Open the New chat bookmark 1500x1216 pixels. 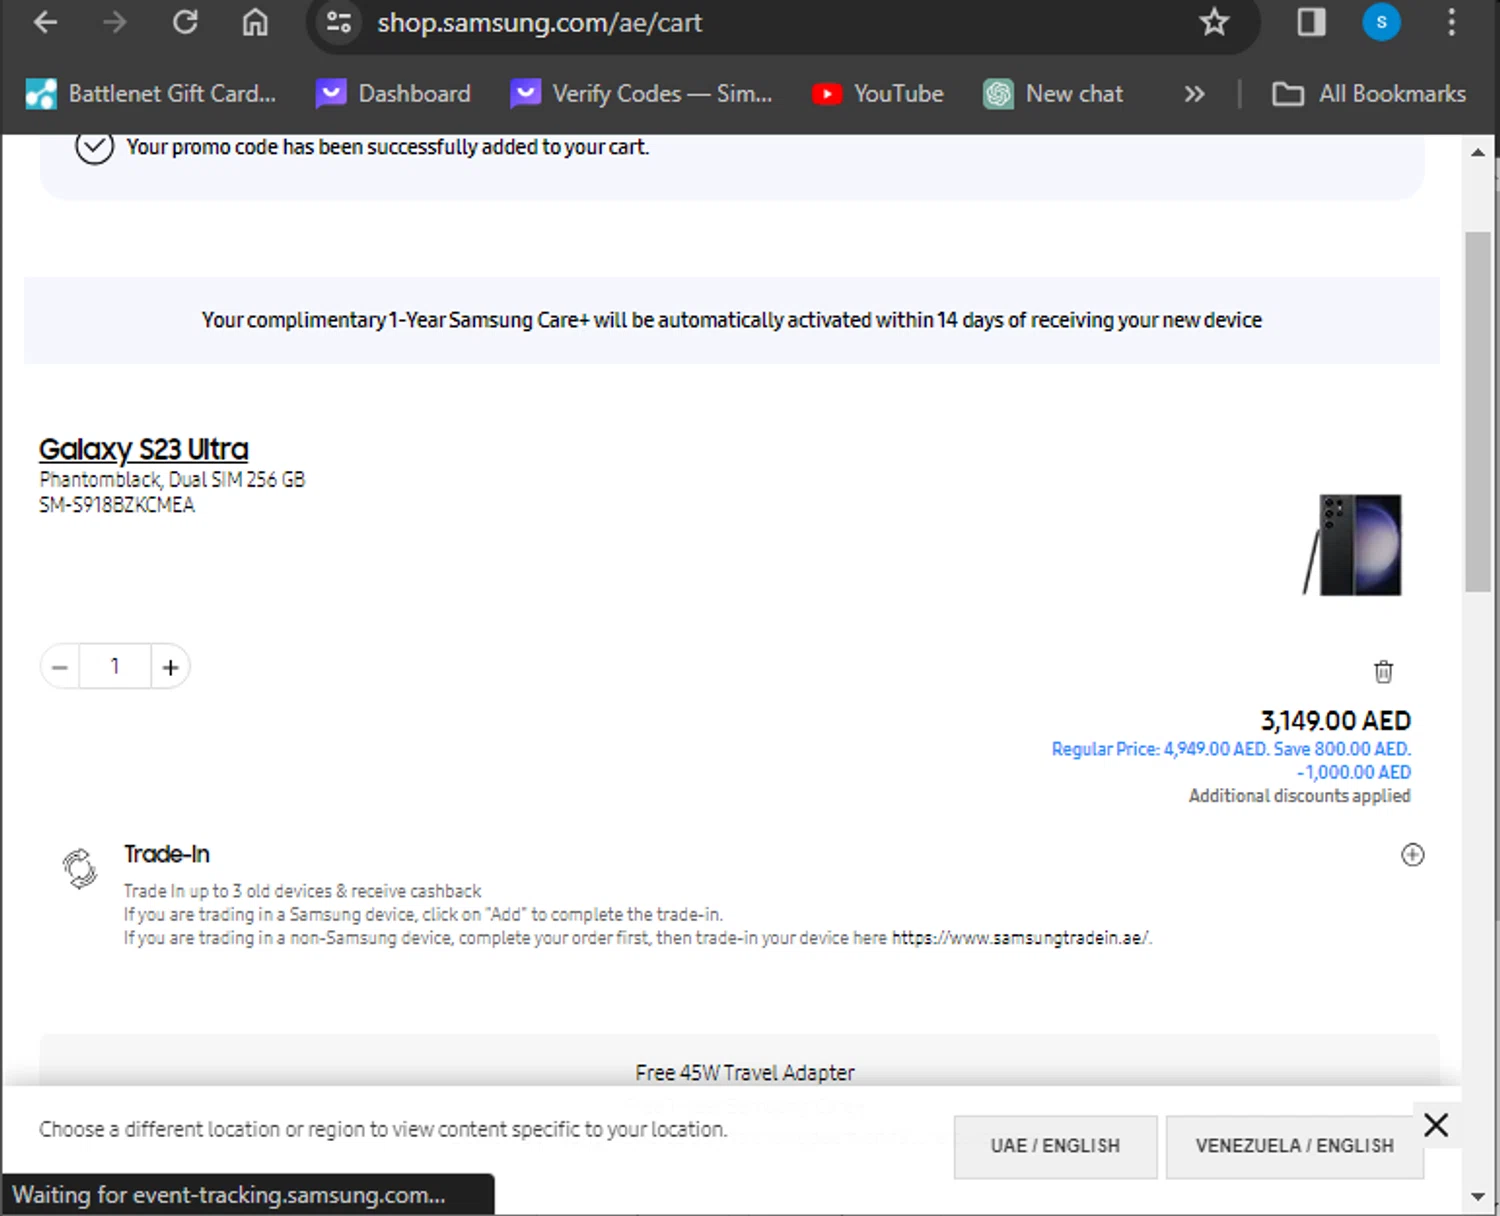pos(1053,94)
